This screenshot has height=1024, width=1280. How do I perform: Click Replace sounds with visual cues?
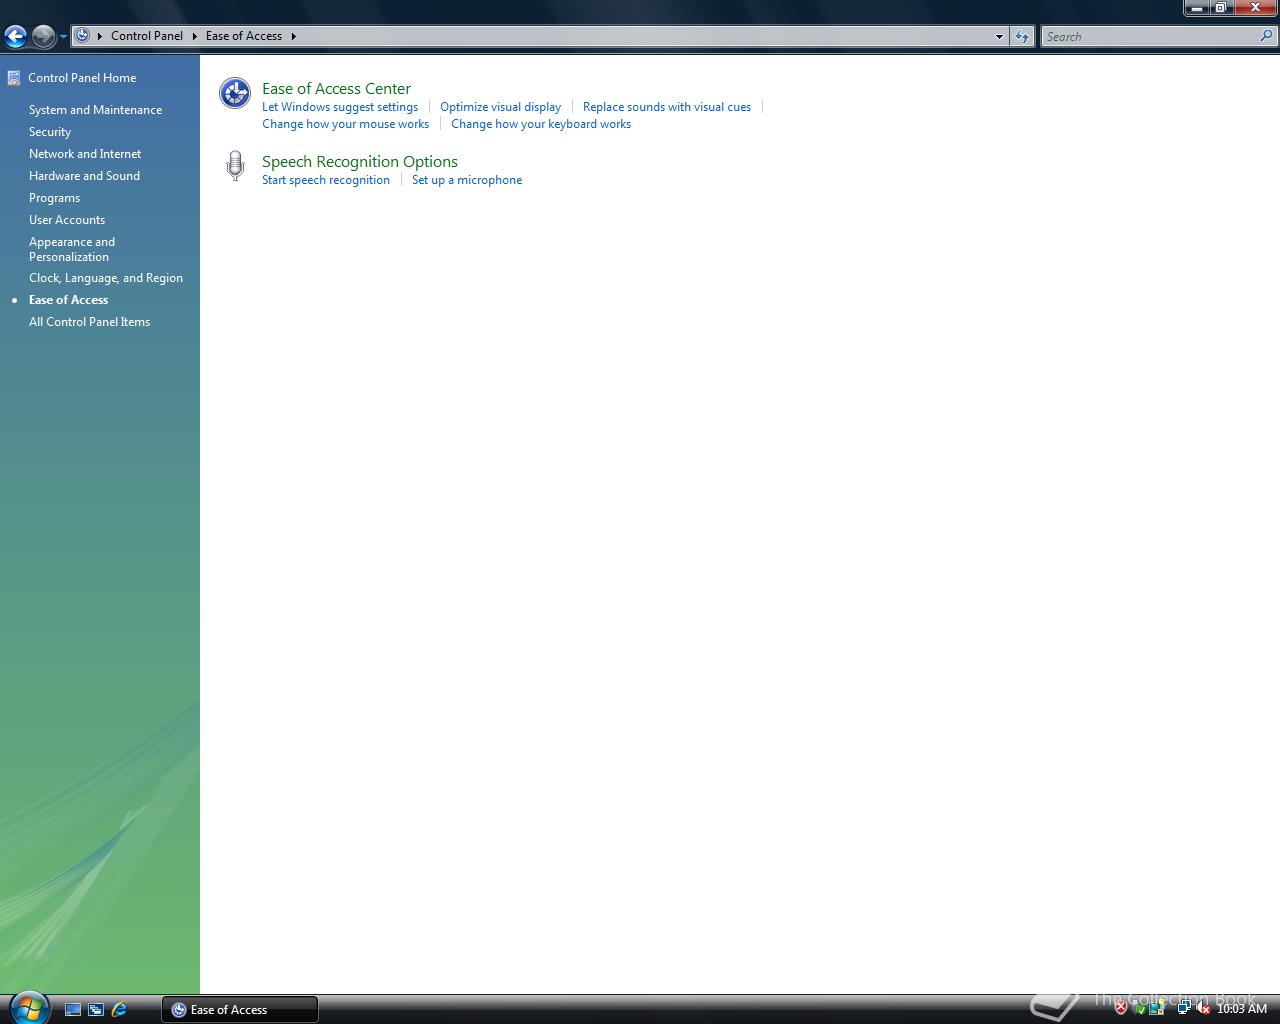pyautogui.click(x=667, y=107)
